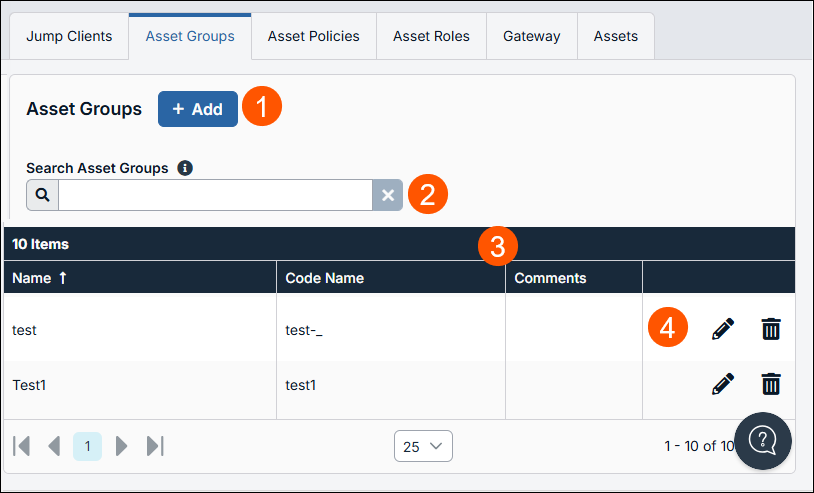The height and width of the screenshot is (493, 814).
Task: Open the help chat bubble icon
Action: [x=763, y=441]
